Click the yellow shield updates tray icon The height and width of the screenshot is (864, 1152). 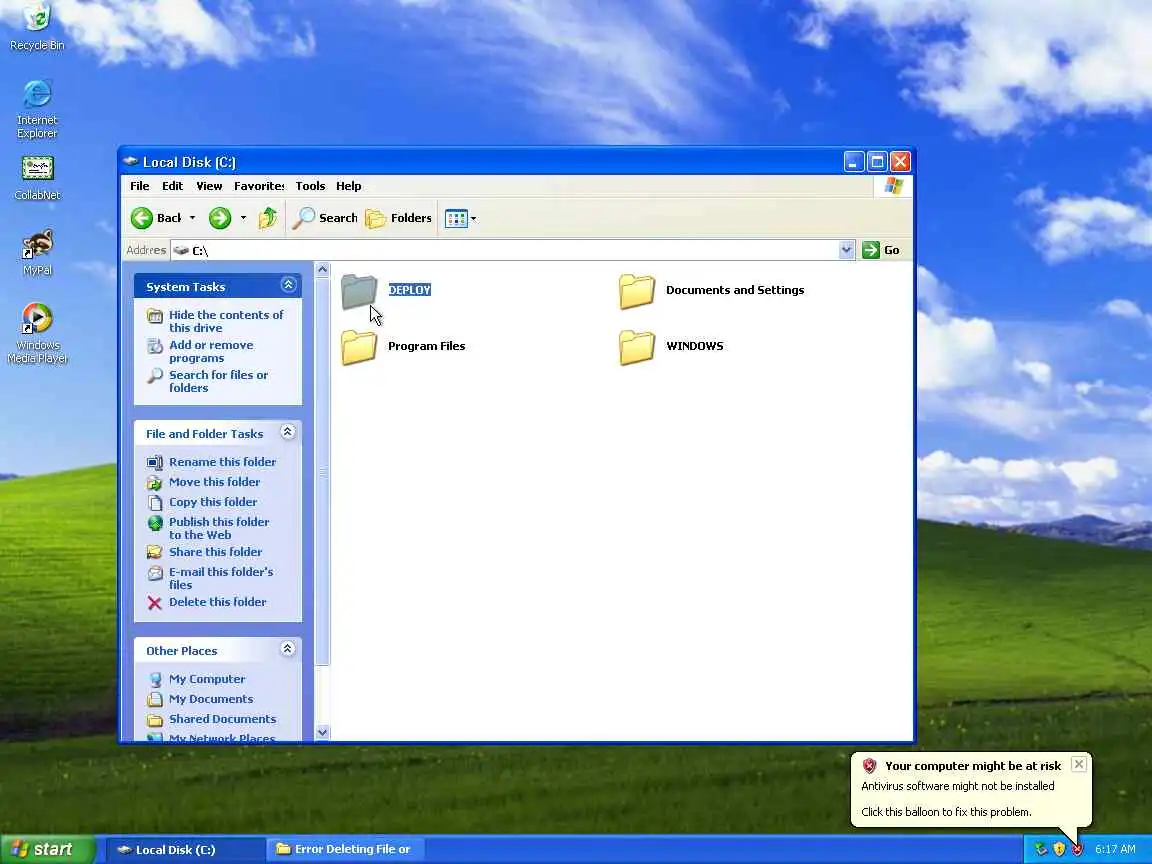[x=1059, y=849]
